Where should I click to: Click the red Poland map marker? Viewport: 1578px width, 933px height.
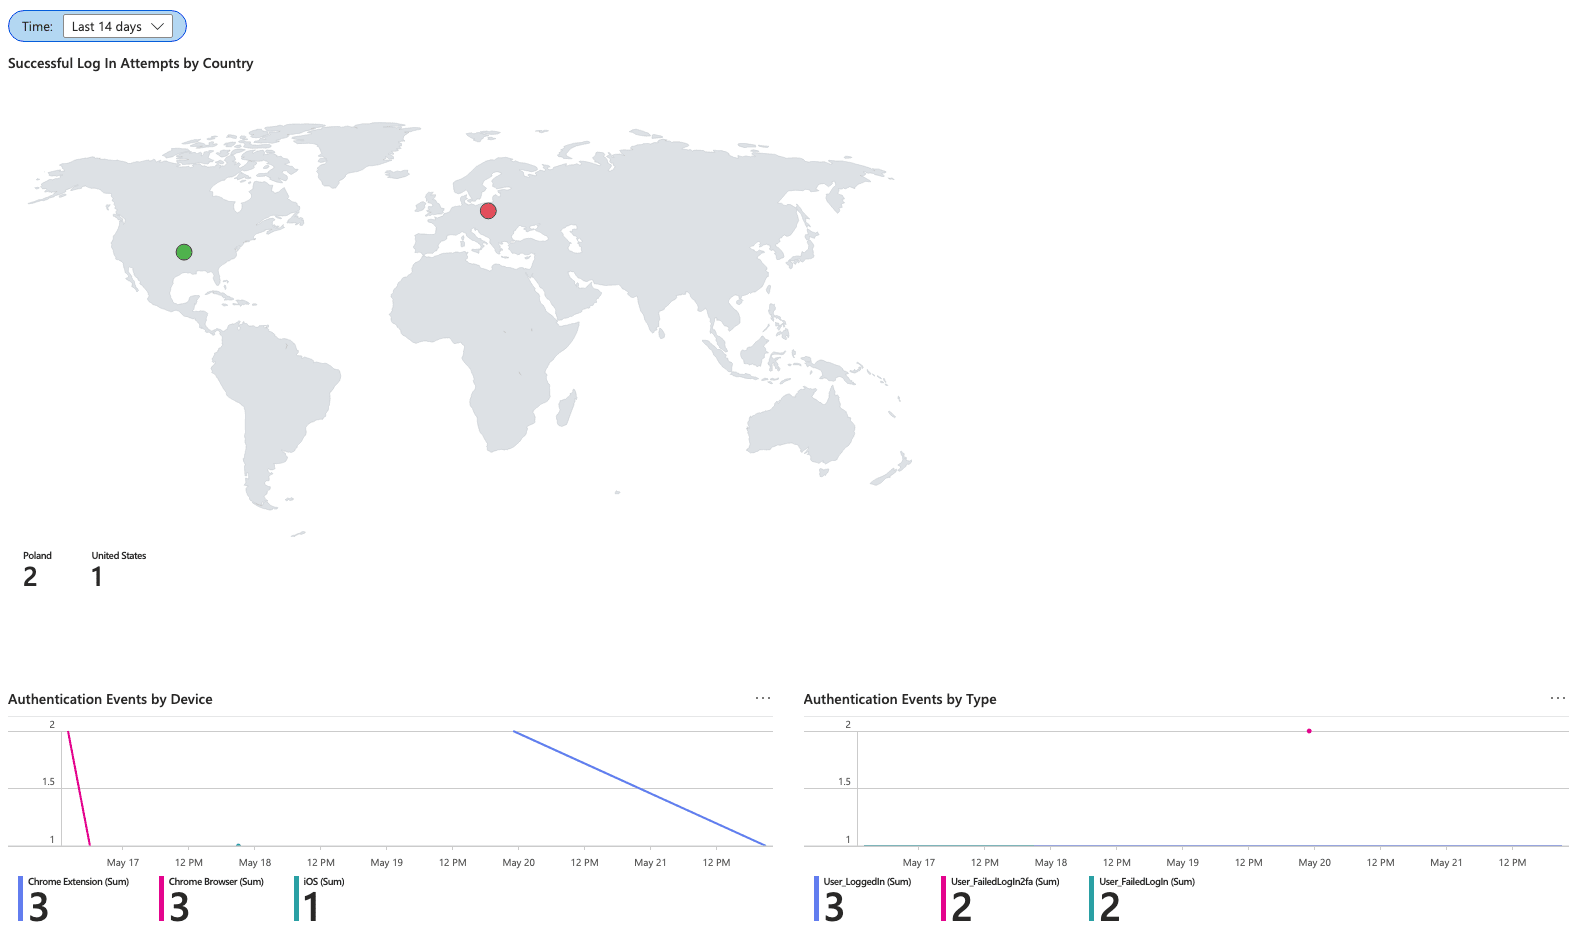488,211
